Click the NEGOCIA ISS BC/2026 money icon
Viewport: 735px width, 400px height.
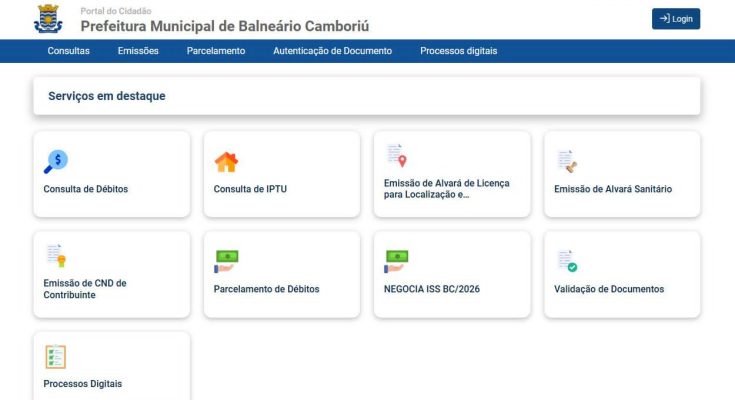397,260
